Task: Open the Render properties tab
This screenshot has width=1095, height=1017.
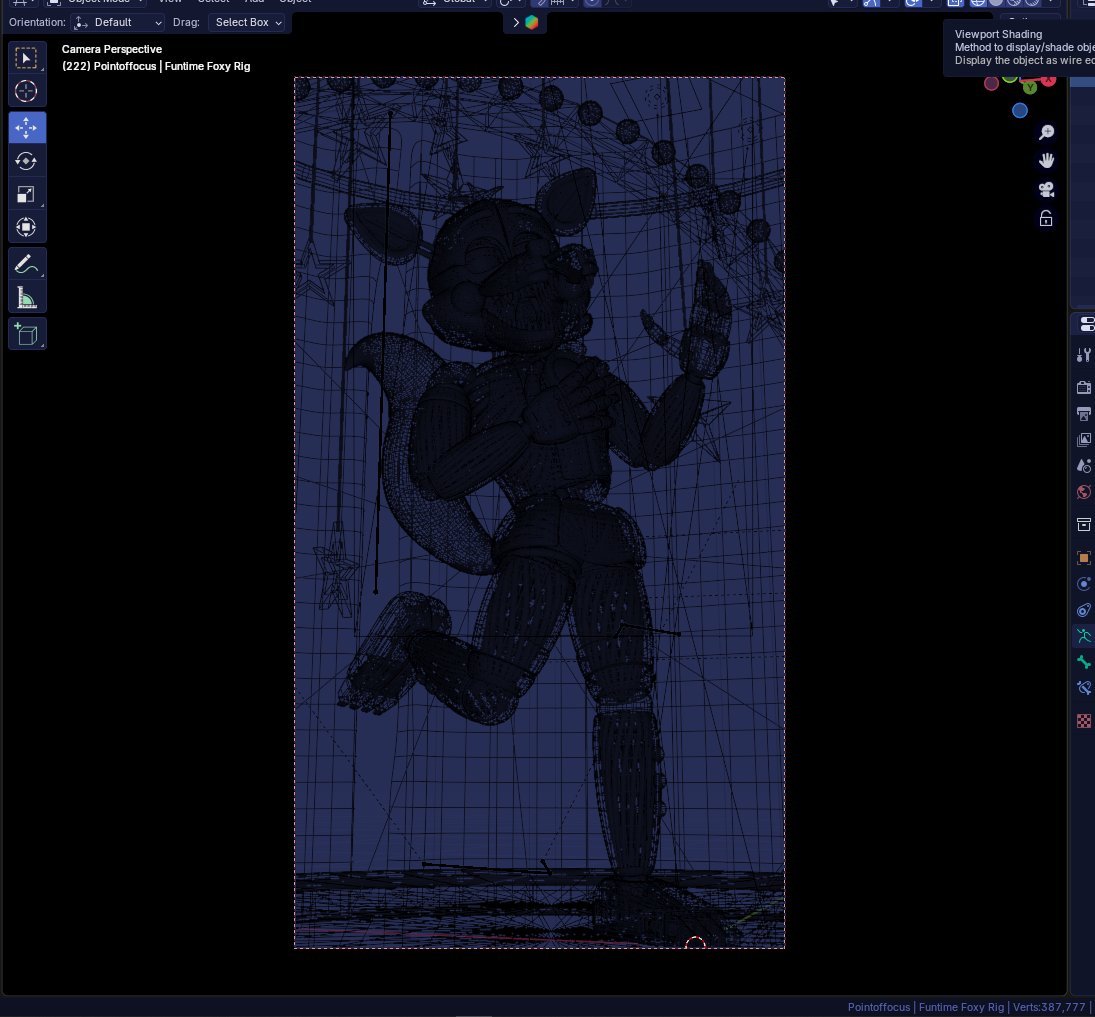Action: (x=1084, y=387)
